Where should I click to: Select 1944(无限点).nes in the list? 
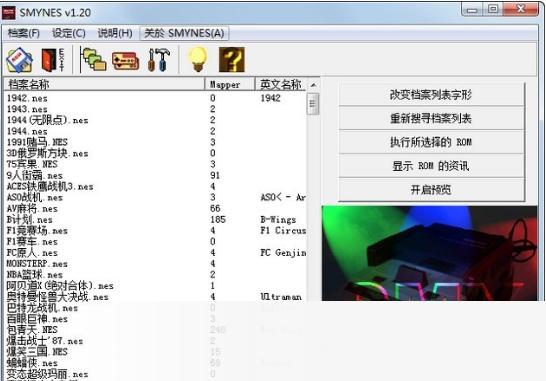(47, 120)
